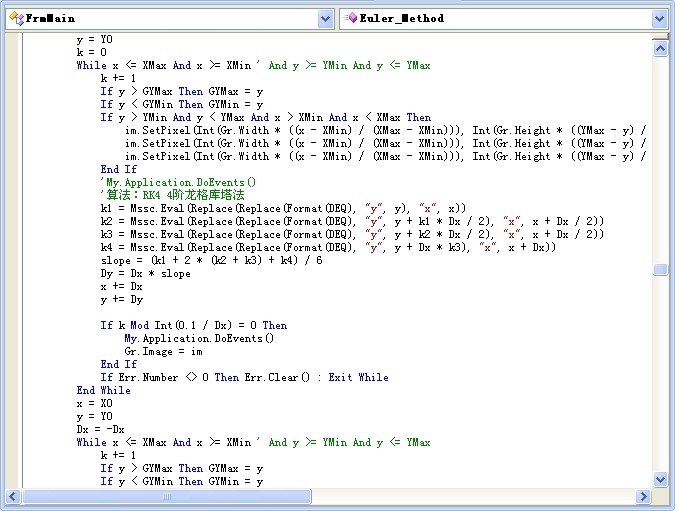Click the 'x = X0' line
Screen dimensions: 675x511
(x=94, y=403)
